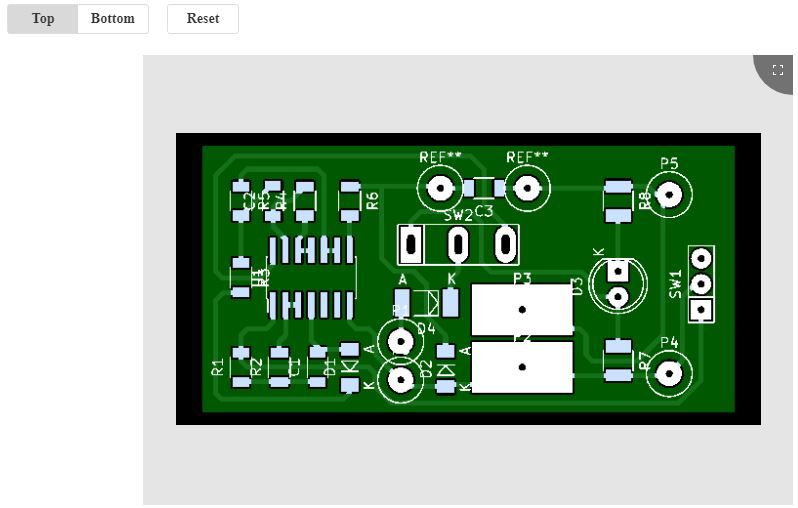Click the SW2 switch footprint
Image resolution: width=798 pixels, height=508 pixels.
tap(458, 244)
